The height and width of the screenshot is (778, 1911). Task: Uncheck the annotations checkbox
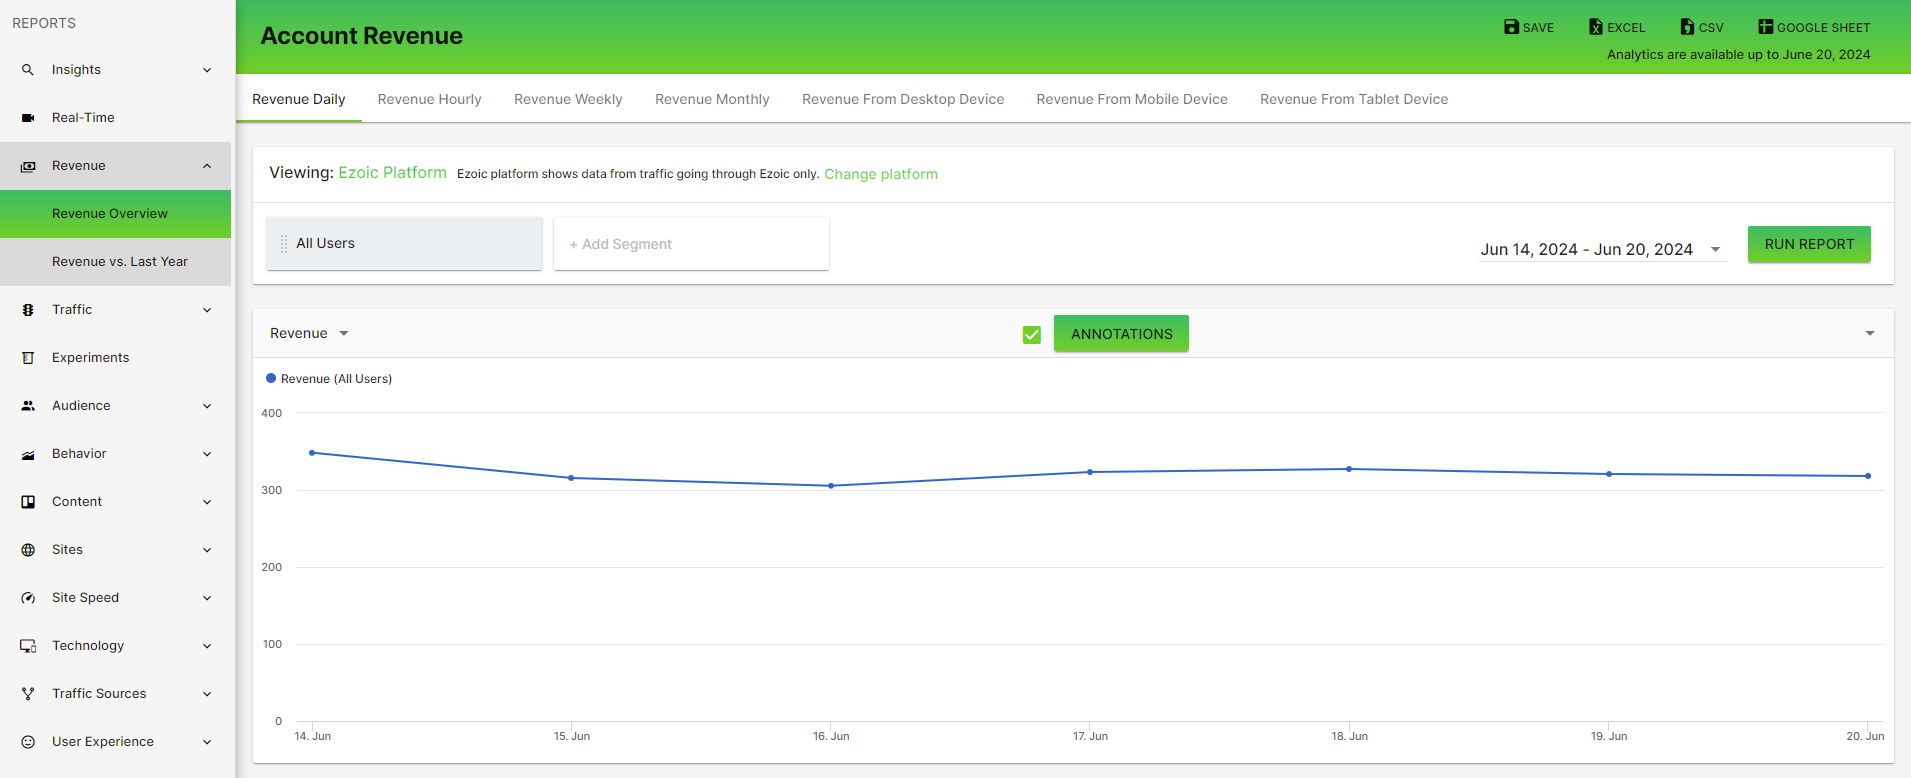(x=1032, y=335)
